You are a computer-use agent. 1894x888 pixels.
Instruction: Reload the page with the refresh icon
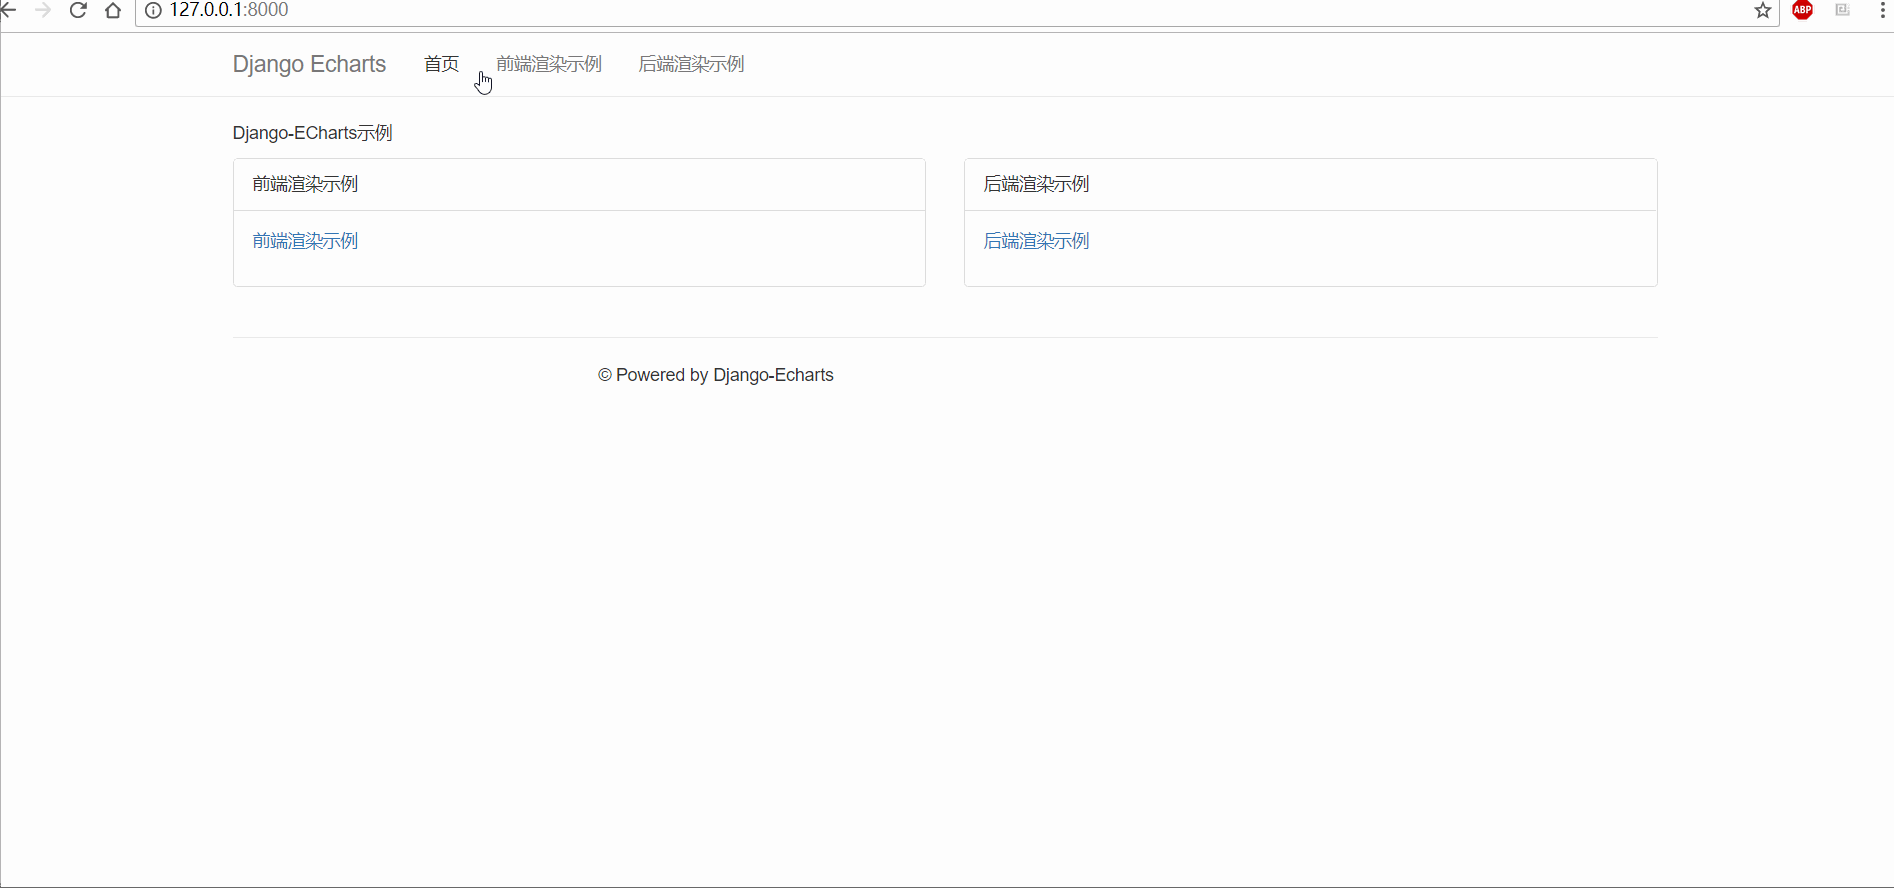point(78,10)
